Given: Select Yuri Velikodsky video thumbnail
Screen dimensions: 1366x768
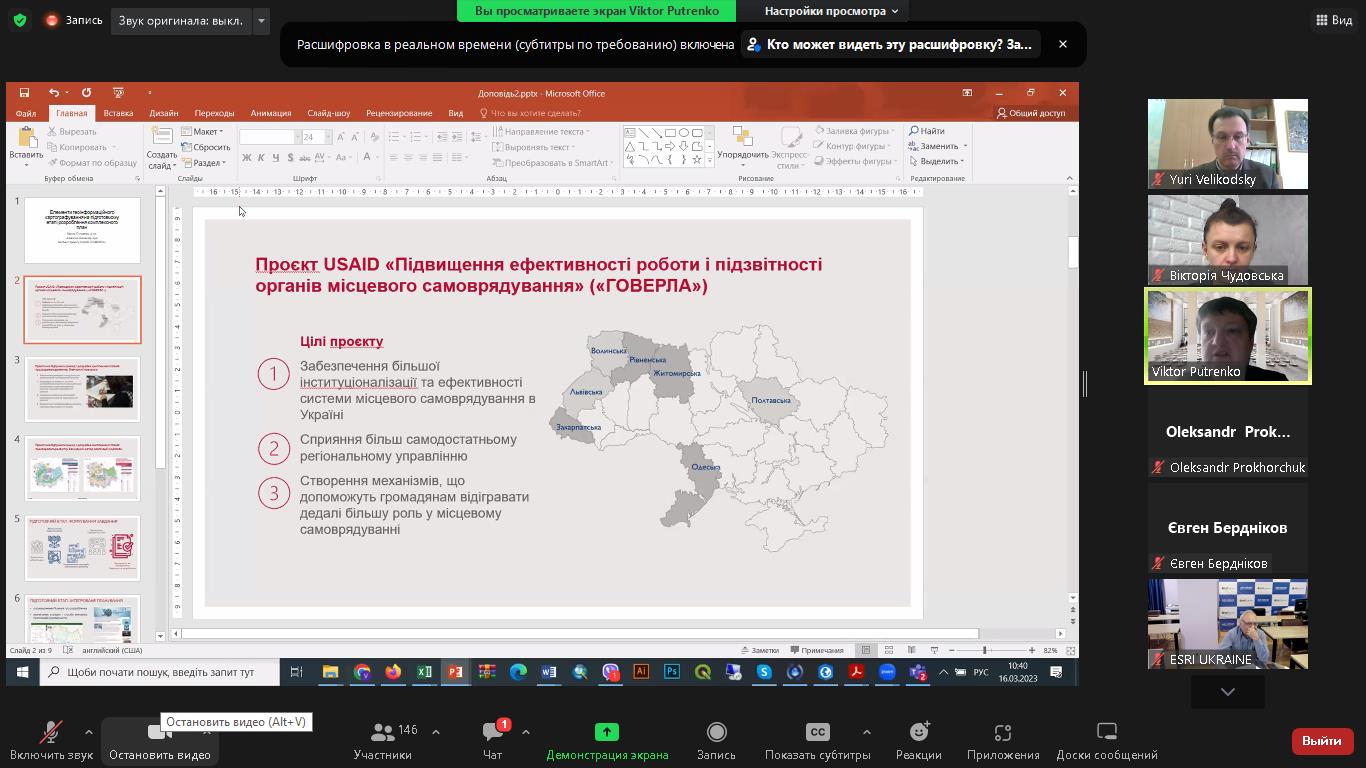Looking at the screenshot, I should tap(1228, 144).
